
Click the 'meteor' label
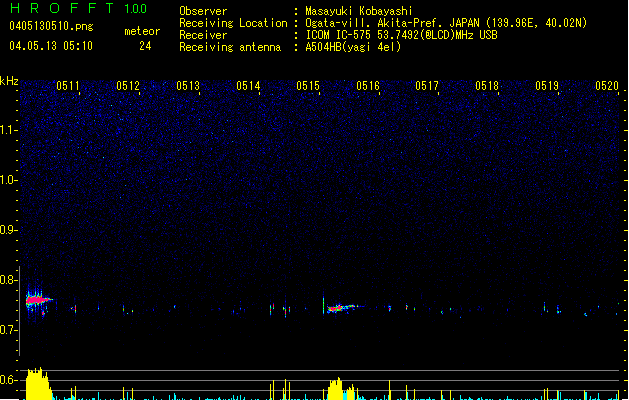pyautogui.click(x=142, y=31)
